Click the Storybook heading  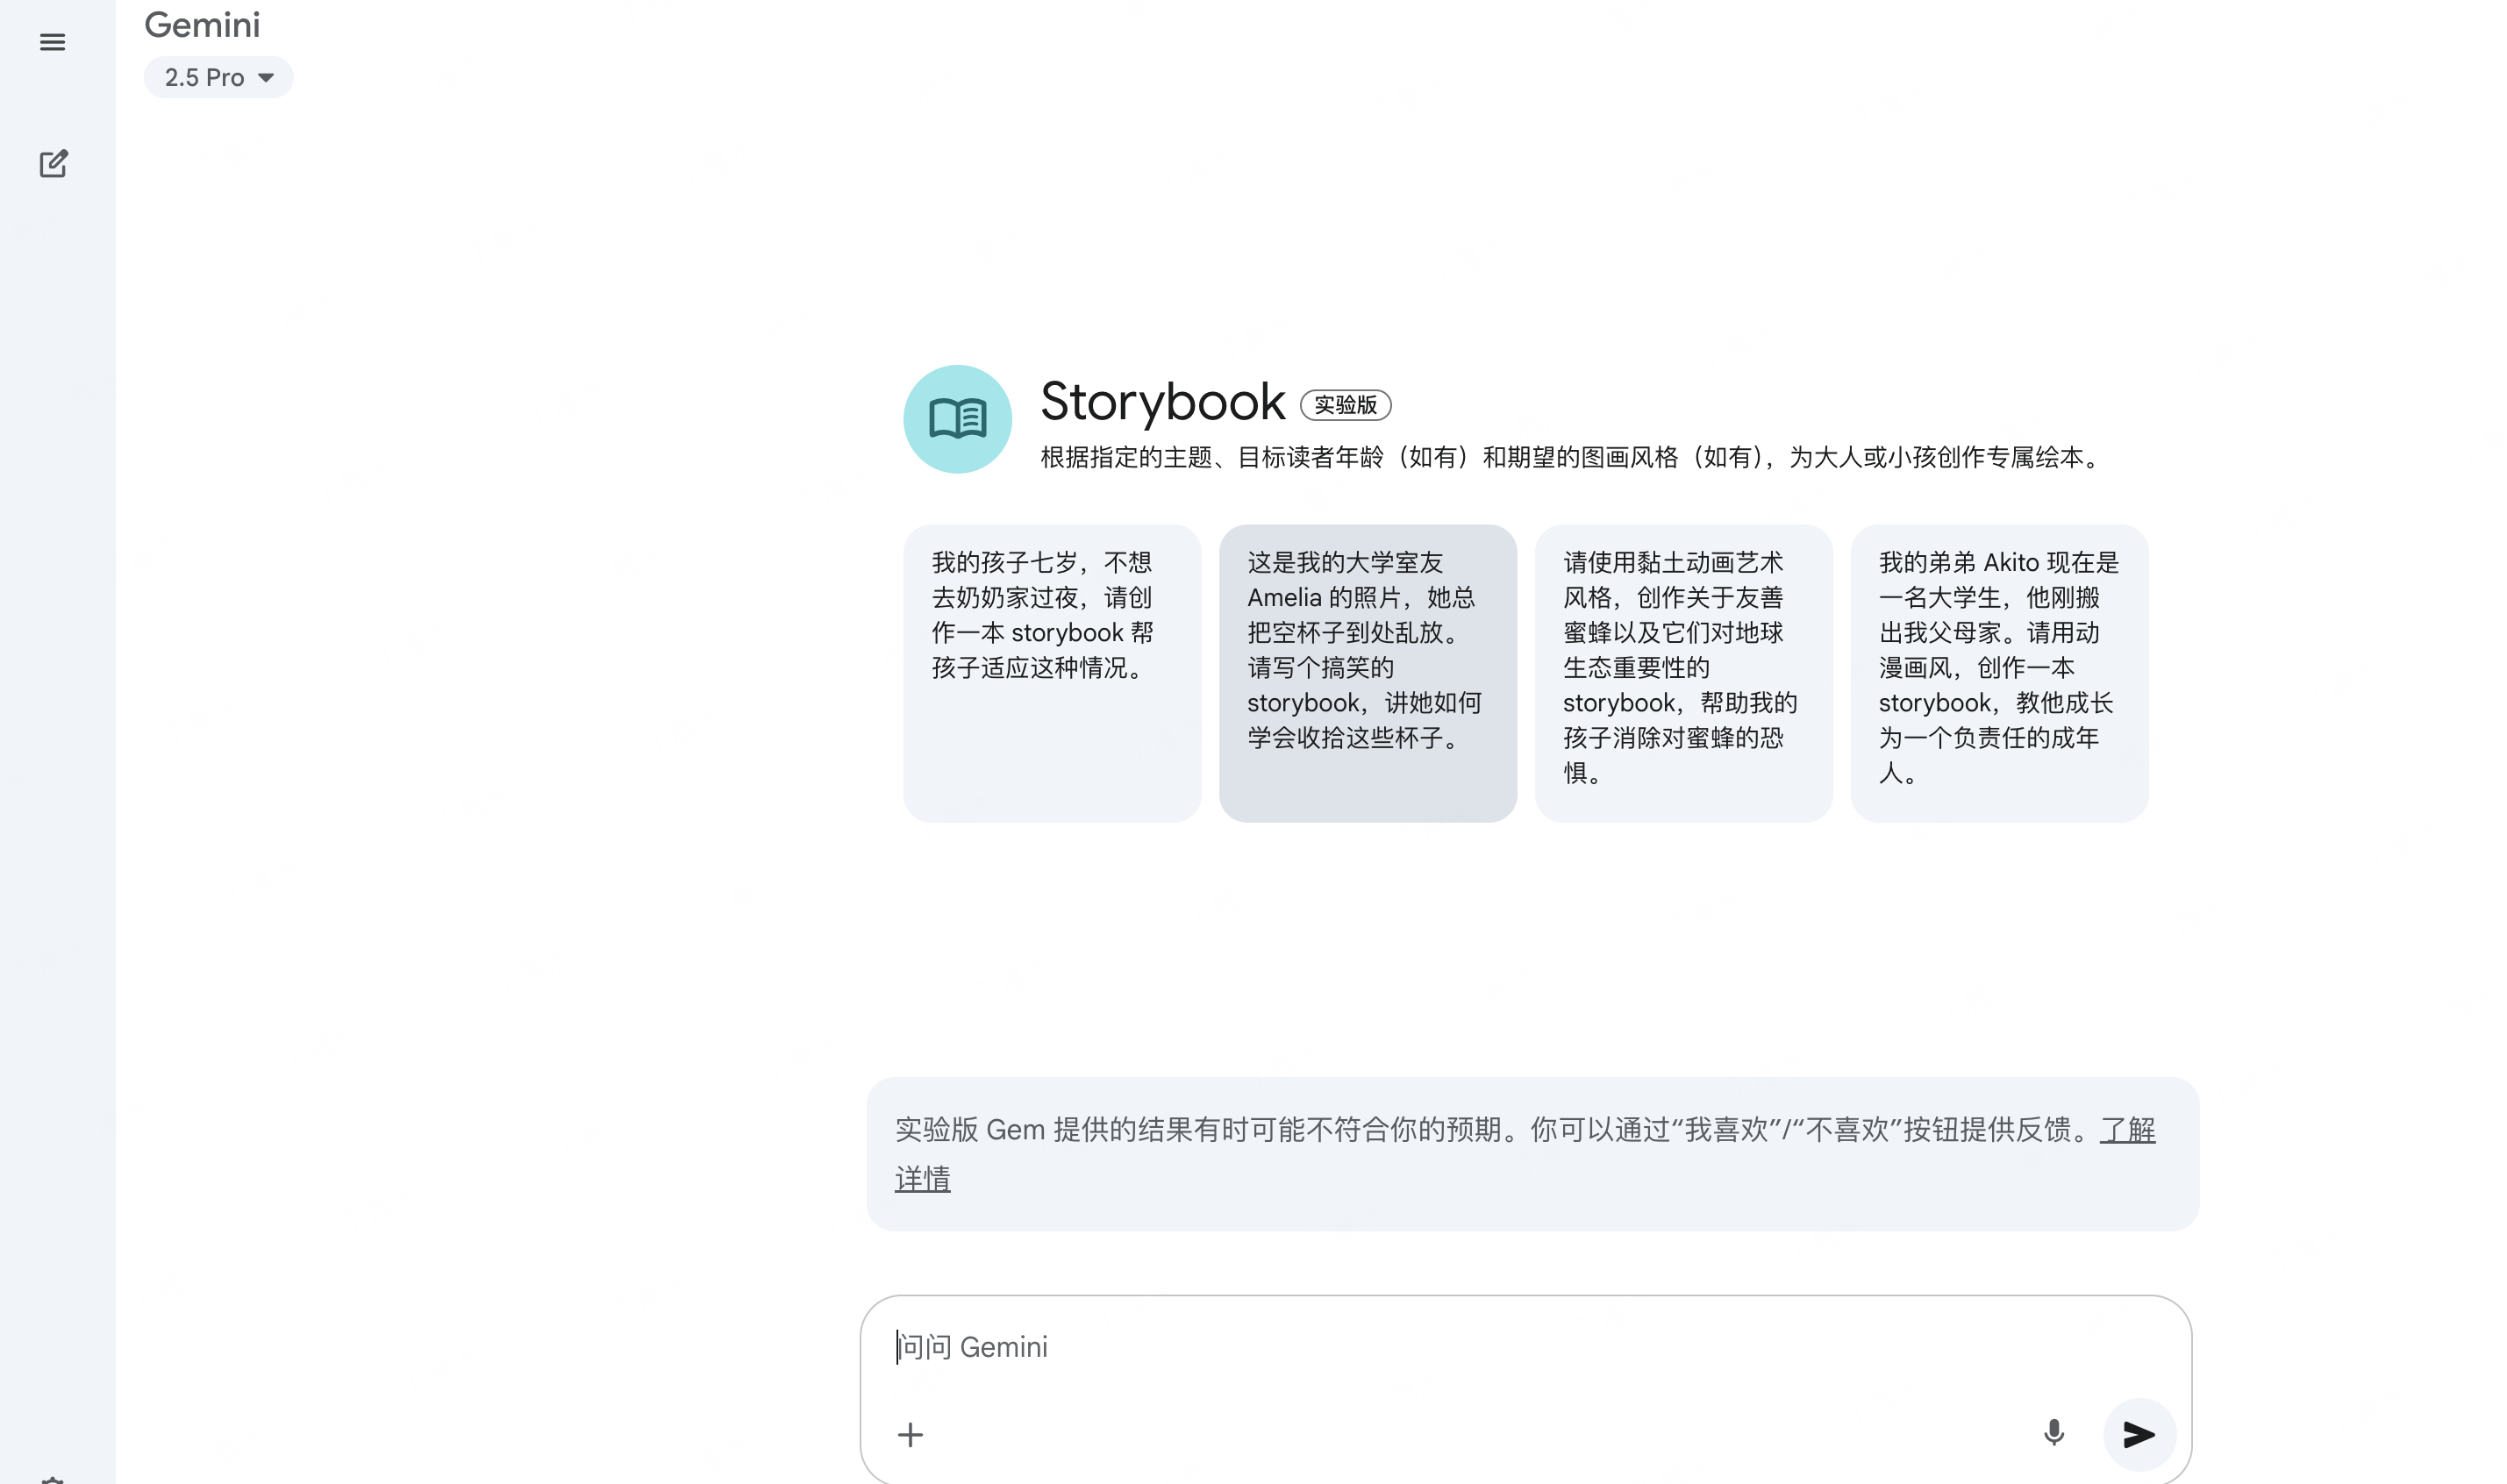click(x=1162, y=402)
